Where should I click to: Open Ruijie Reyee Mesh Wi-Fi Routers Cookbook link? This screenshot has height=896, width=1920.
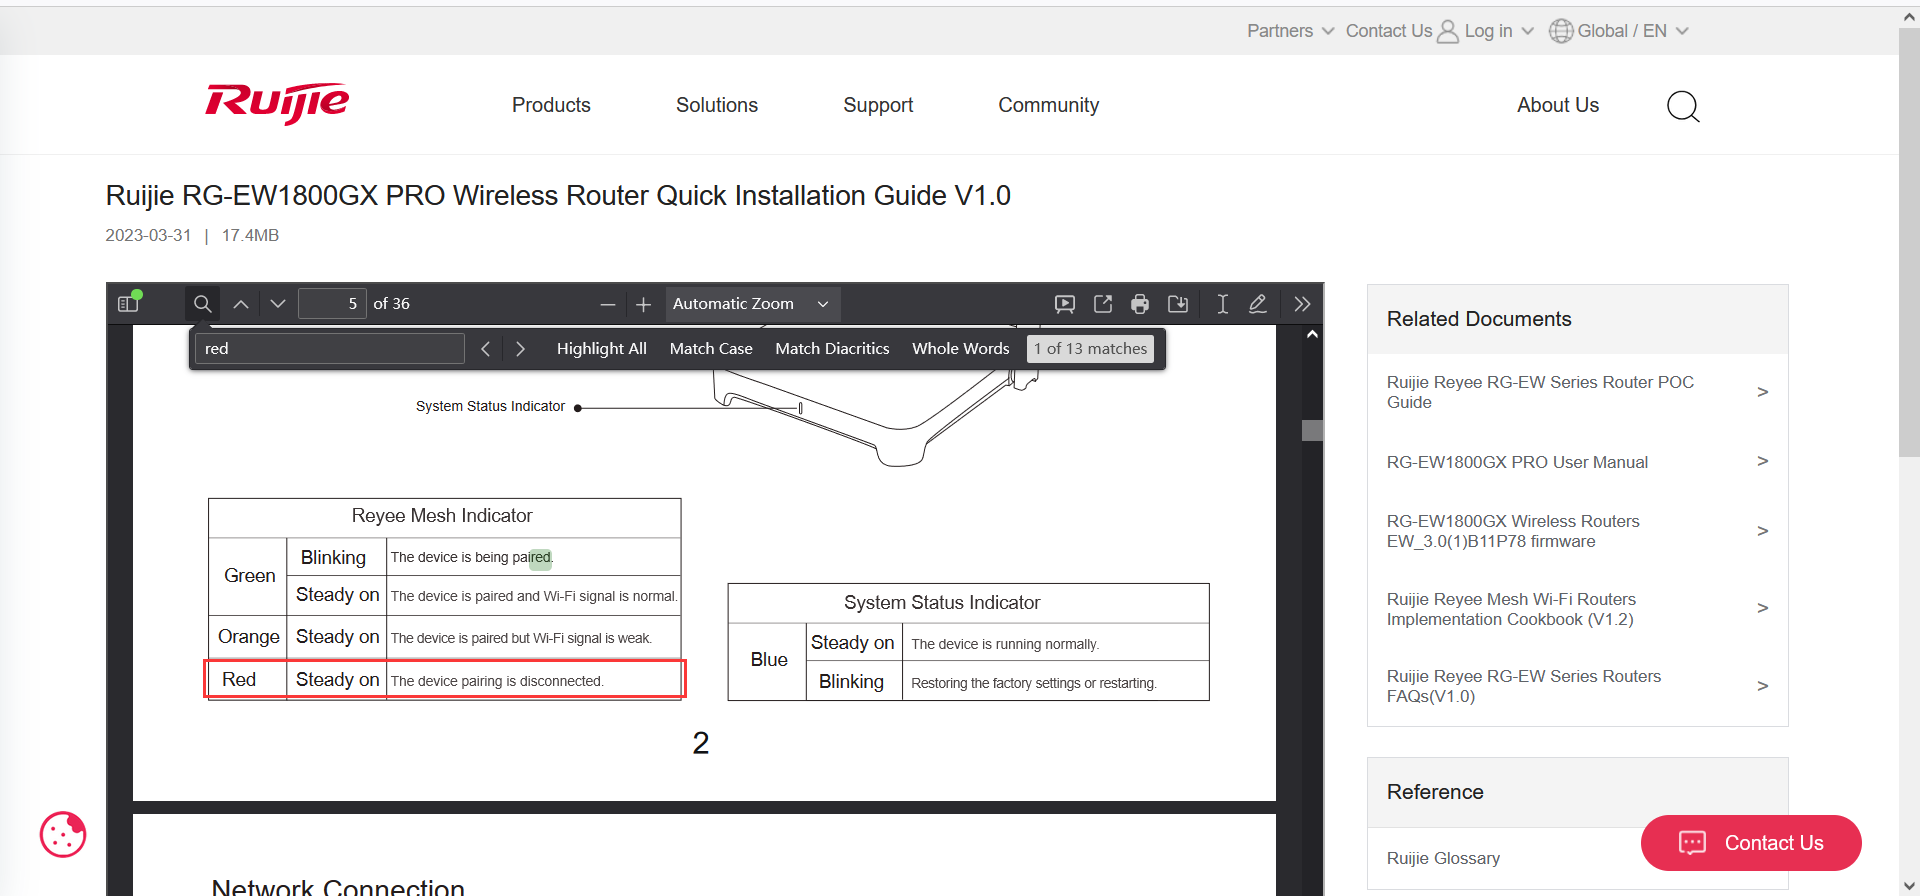[x=1511, y=609]
